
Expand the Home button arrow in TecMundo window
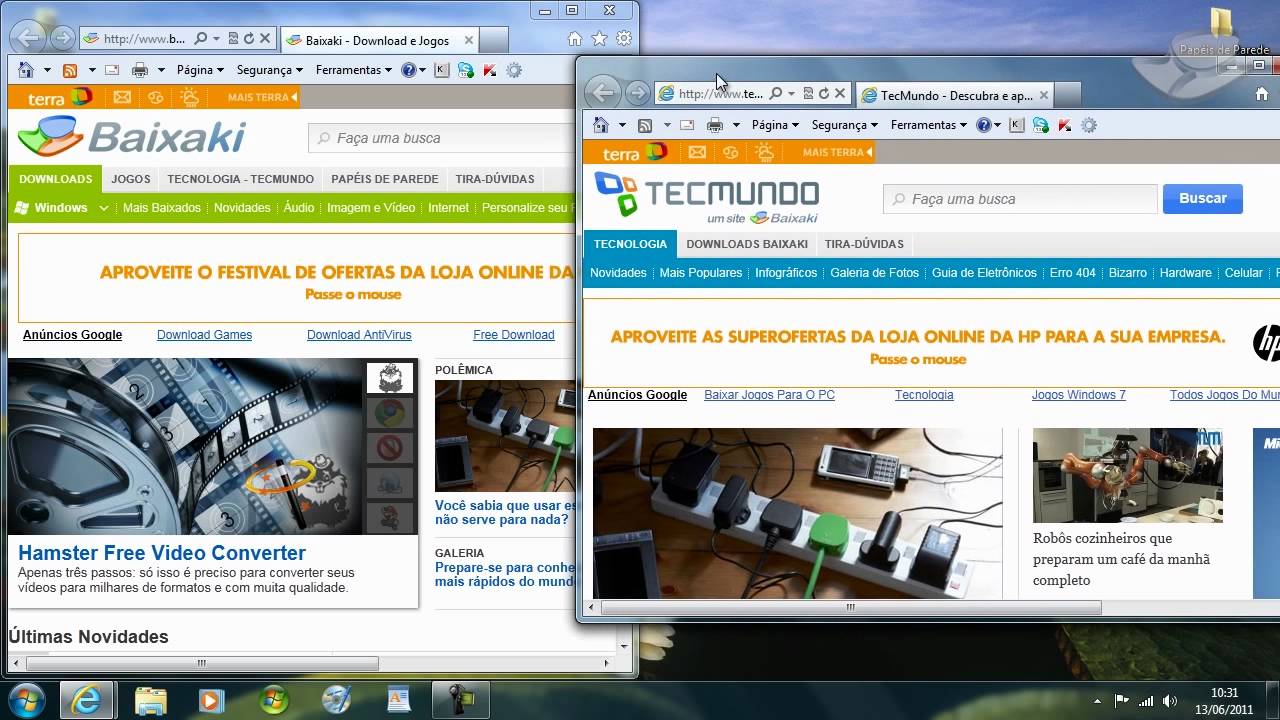tap(622, 125)
